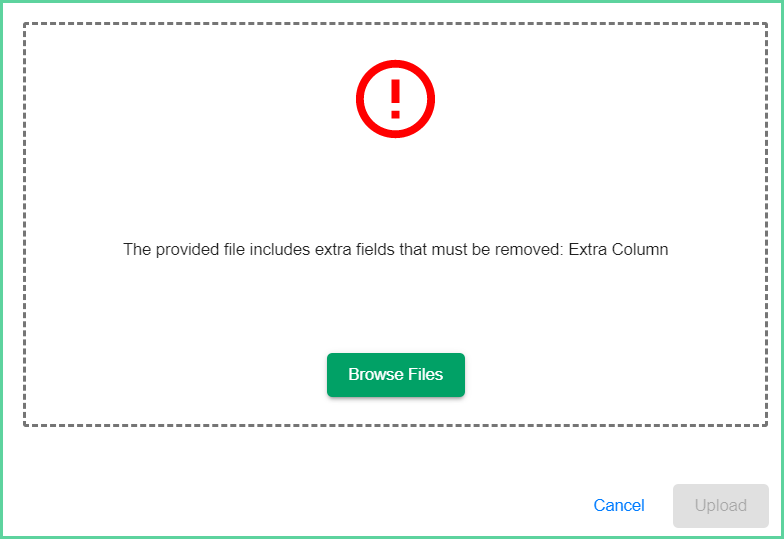Click Cancel next to the Upload button

618,505
